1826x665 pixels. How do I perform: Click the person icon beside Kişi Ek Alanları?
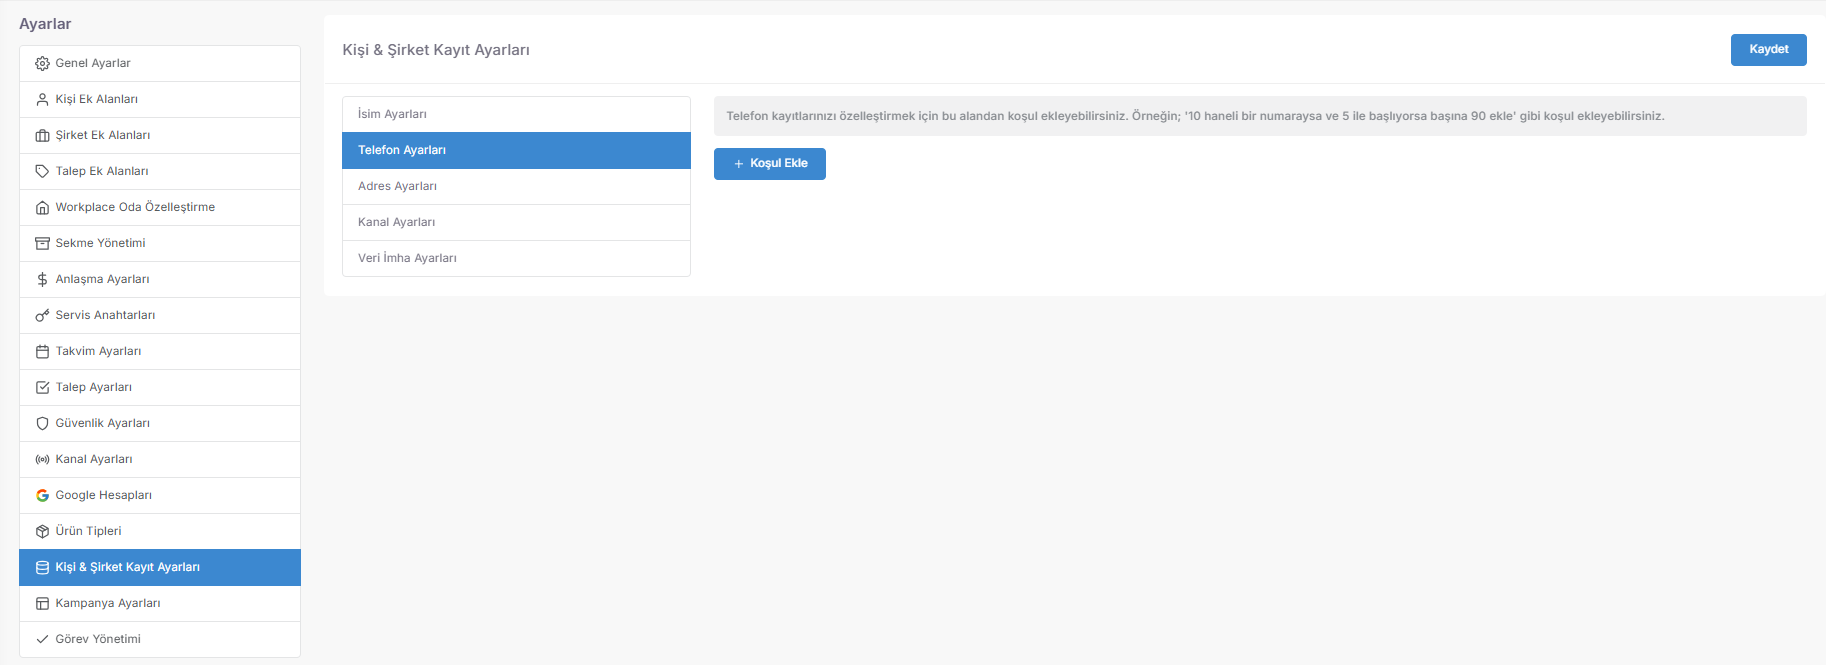[42, 99]
